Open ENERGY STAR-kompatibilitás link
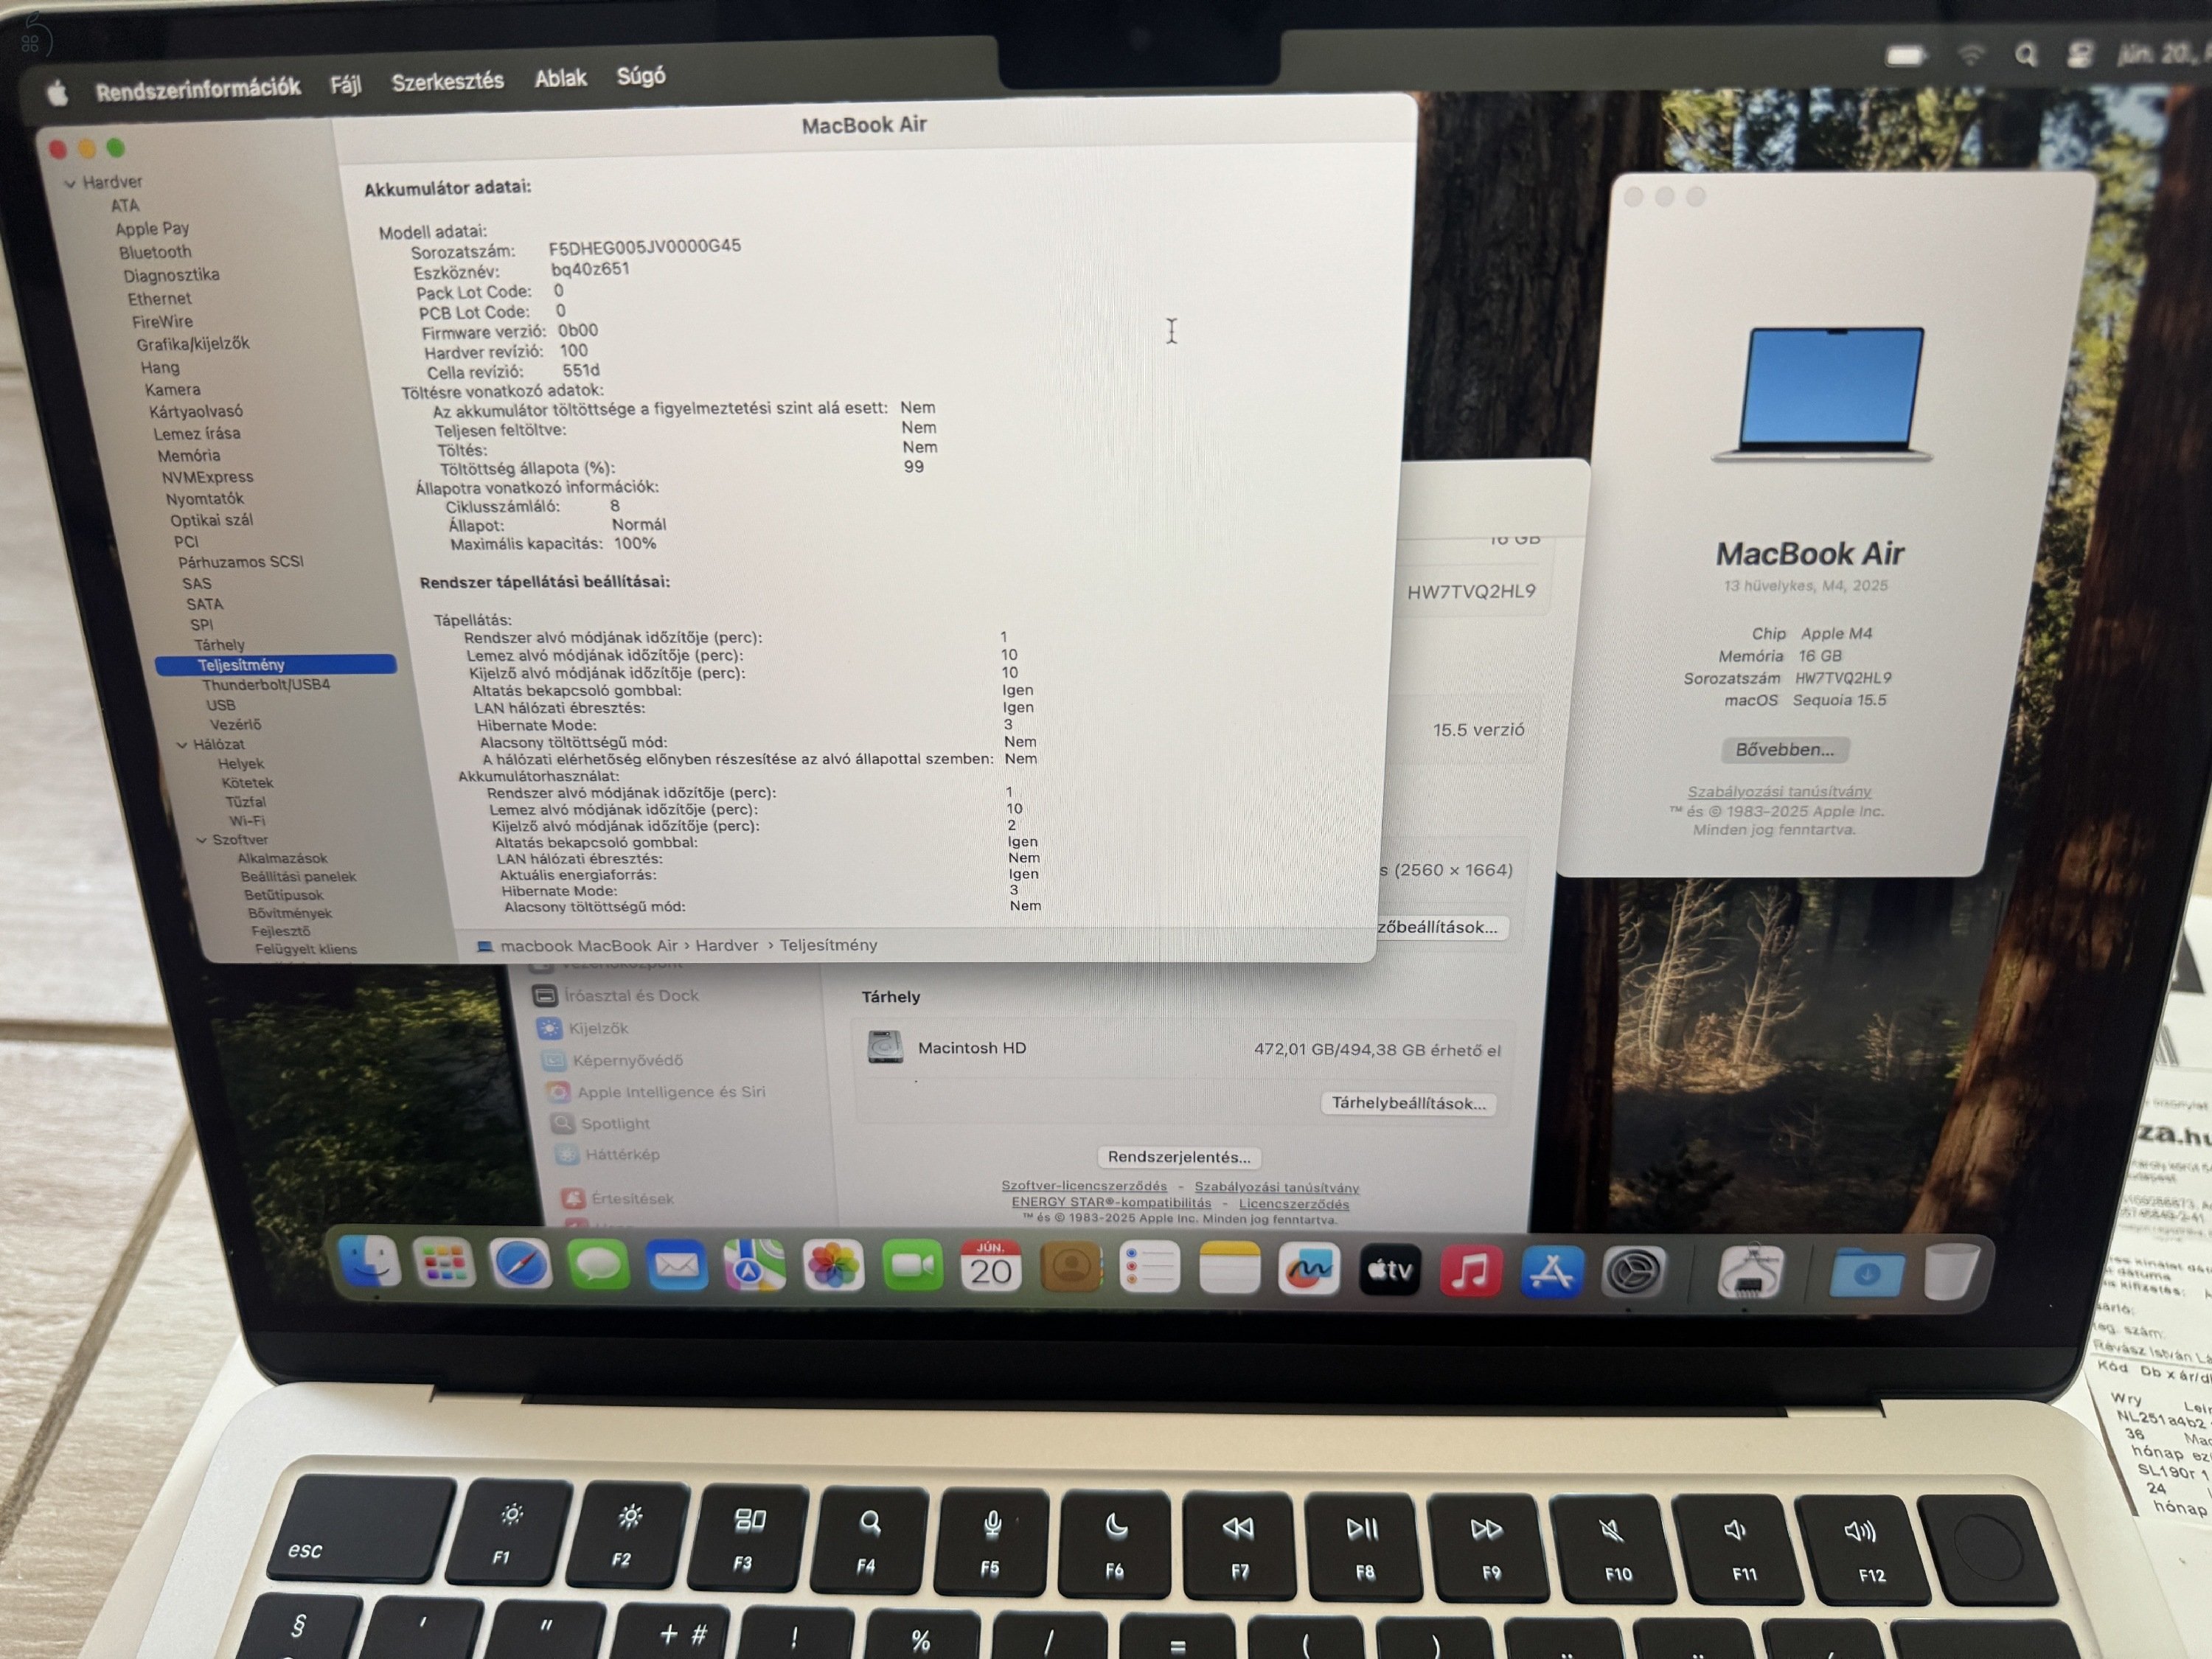Screen dimensions: 2212x1659 1111,1203
